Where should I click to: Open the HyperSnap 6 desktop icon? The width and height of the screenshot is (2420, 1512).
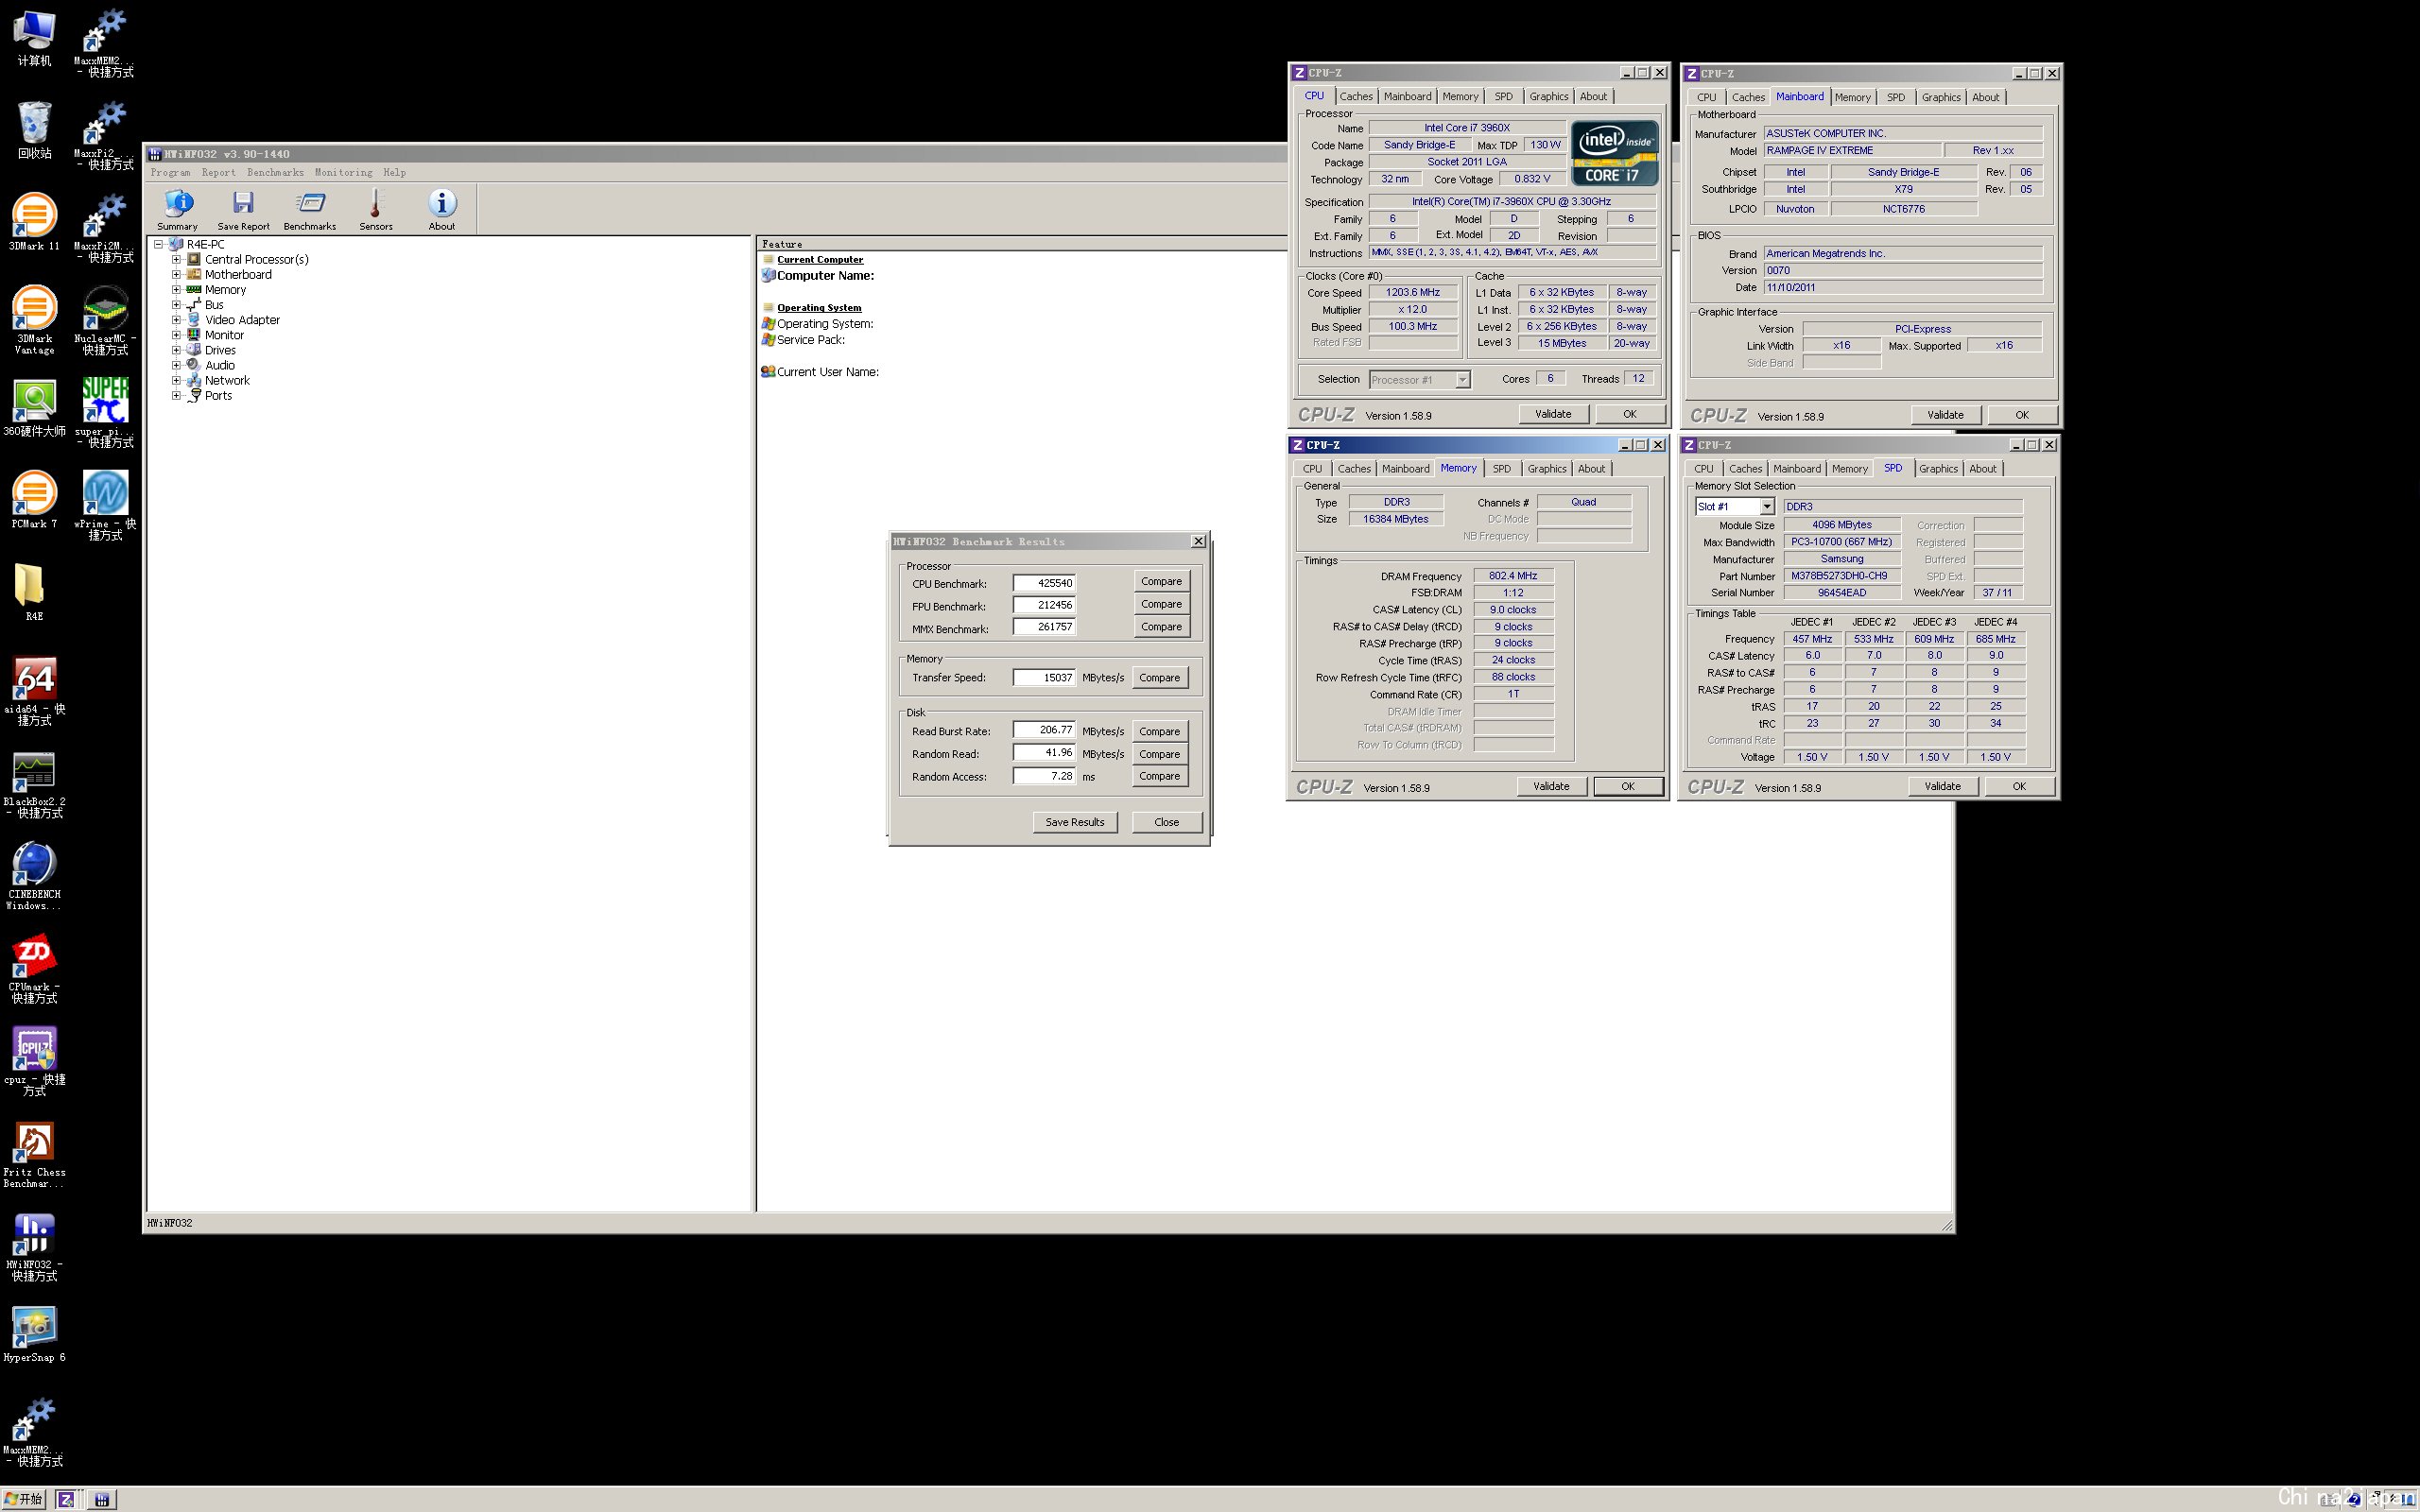34,1333
